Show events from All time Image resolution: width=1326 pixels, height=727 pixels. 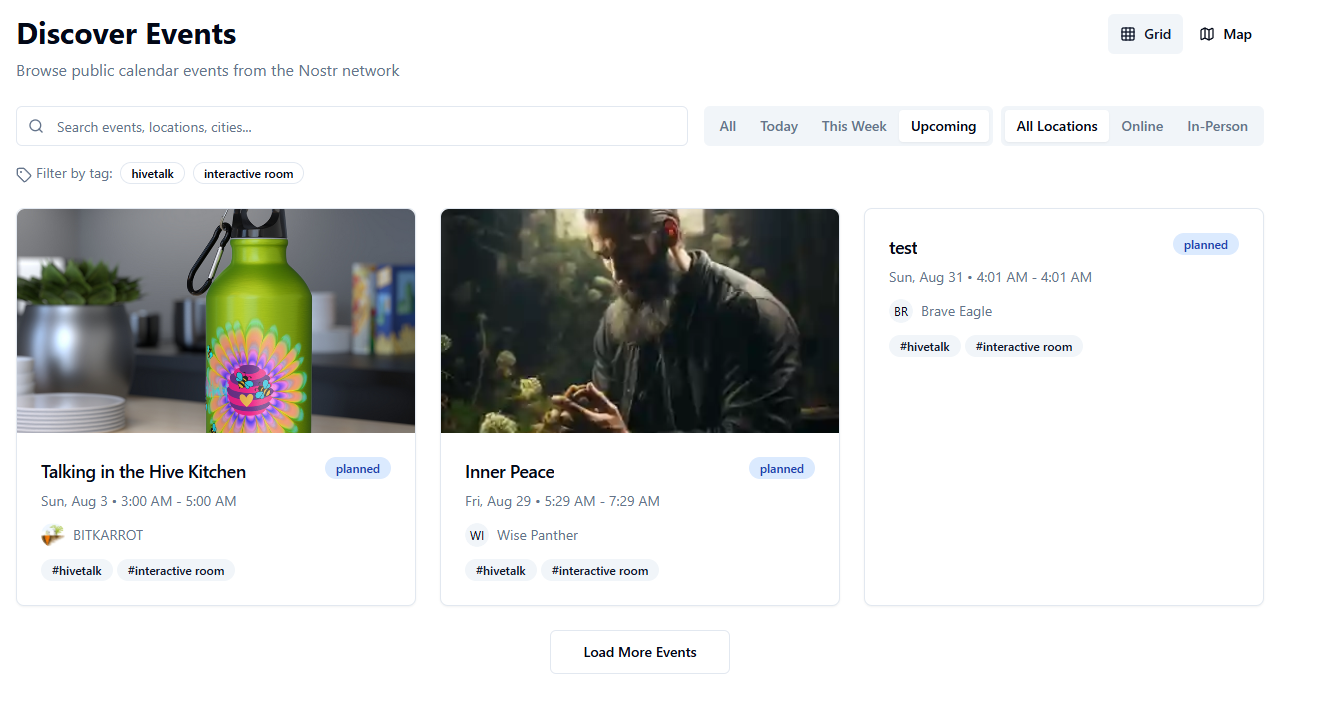tap(728, 126)
